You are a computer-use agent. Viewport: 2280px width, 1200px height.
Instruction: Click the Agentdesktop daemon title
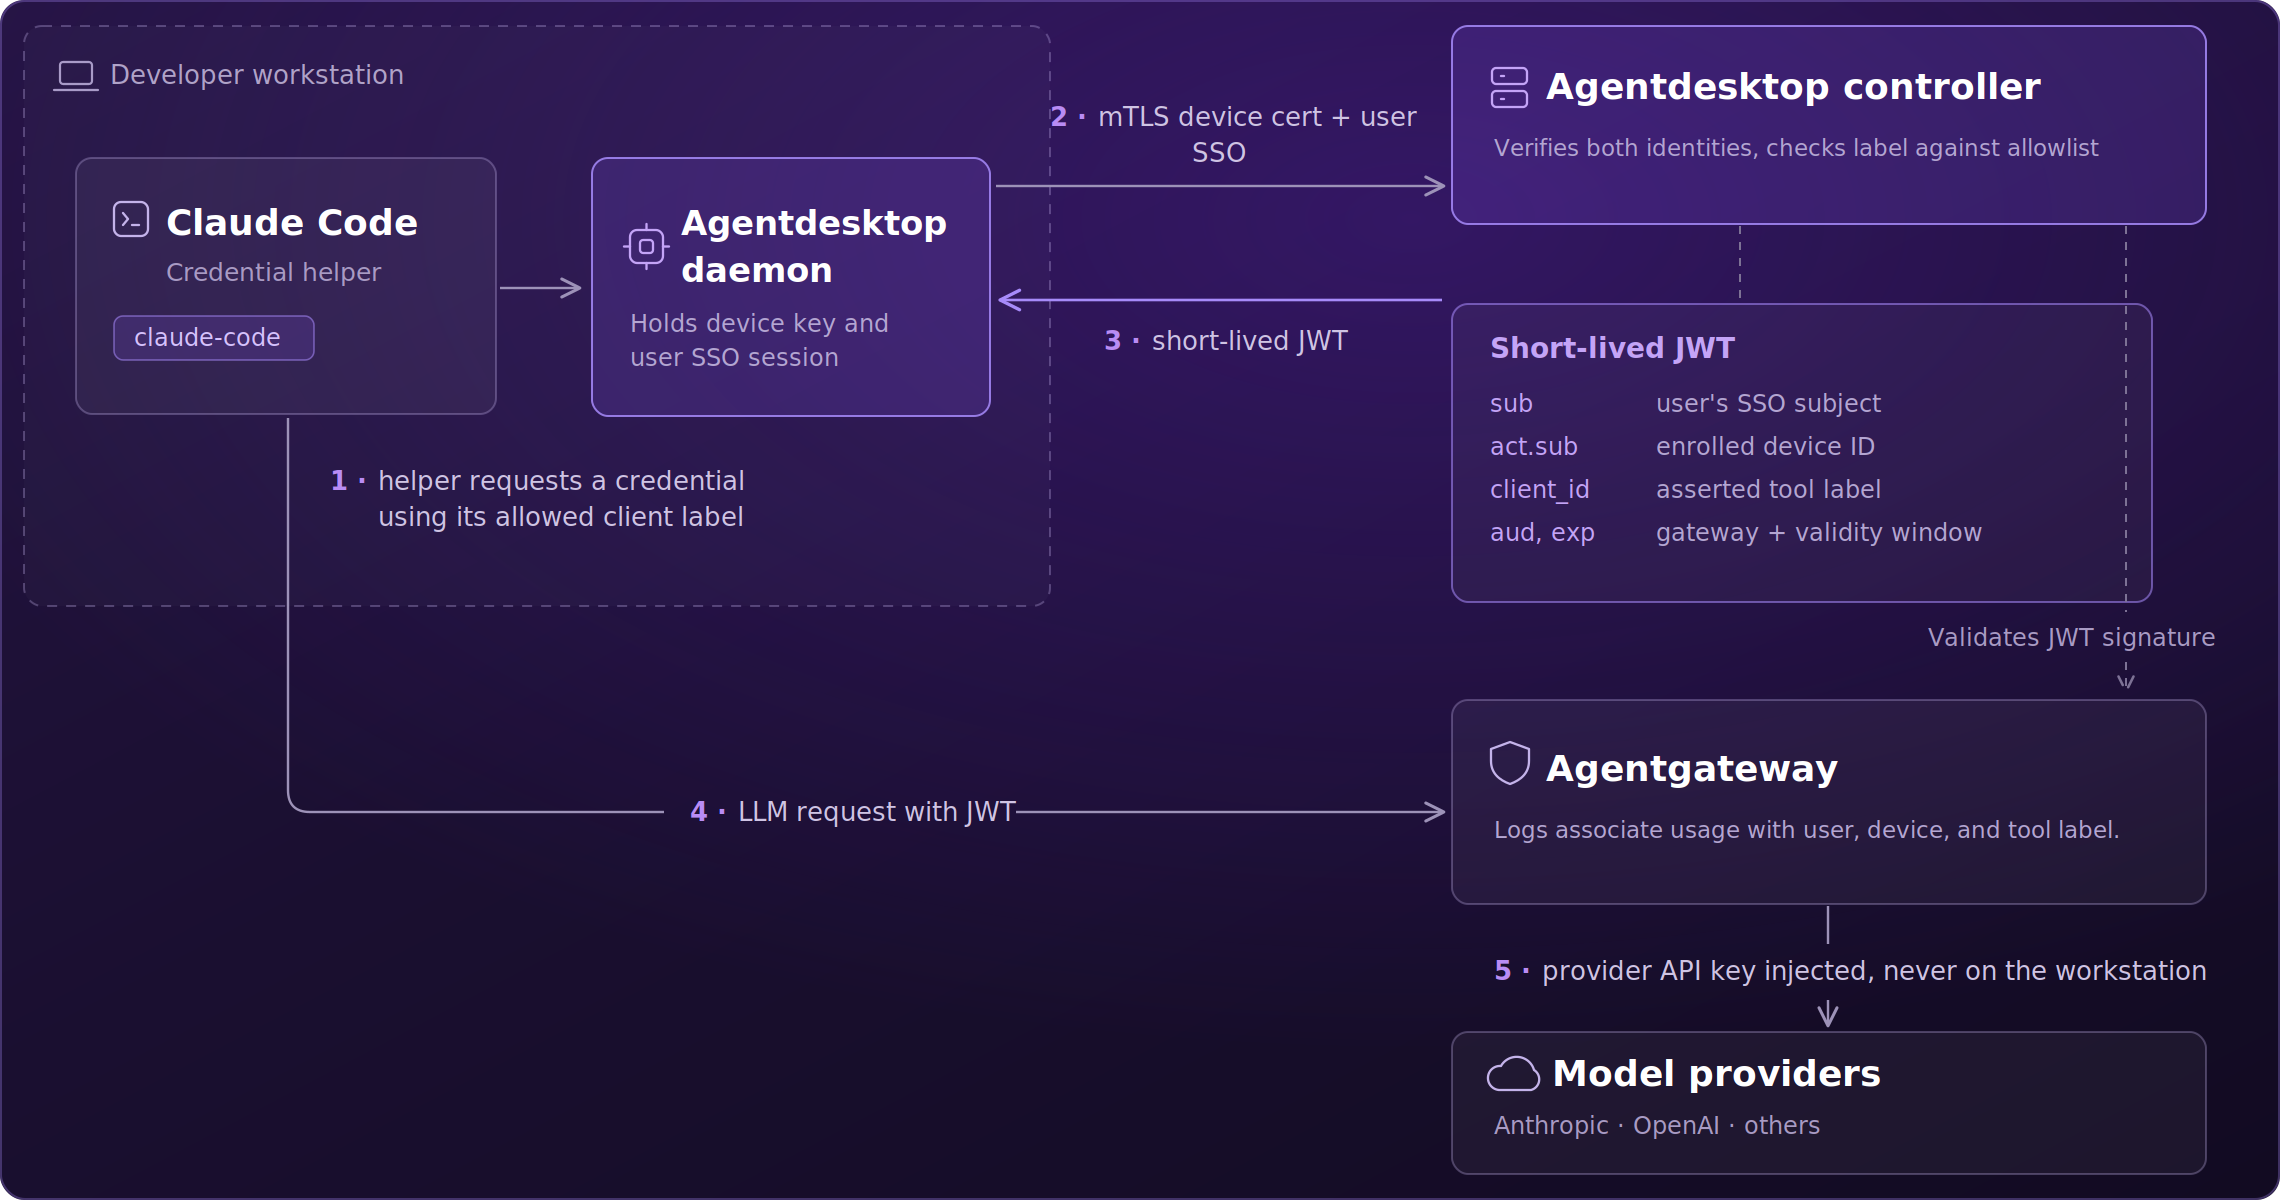point(813,246)
